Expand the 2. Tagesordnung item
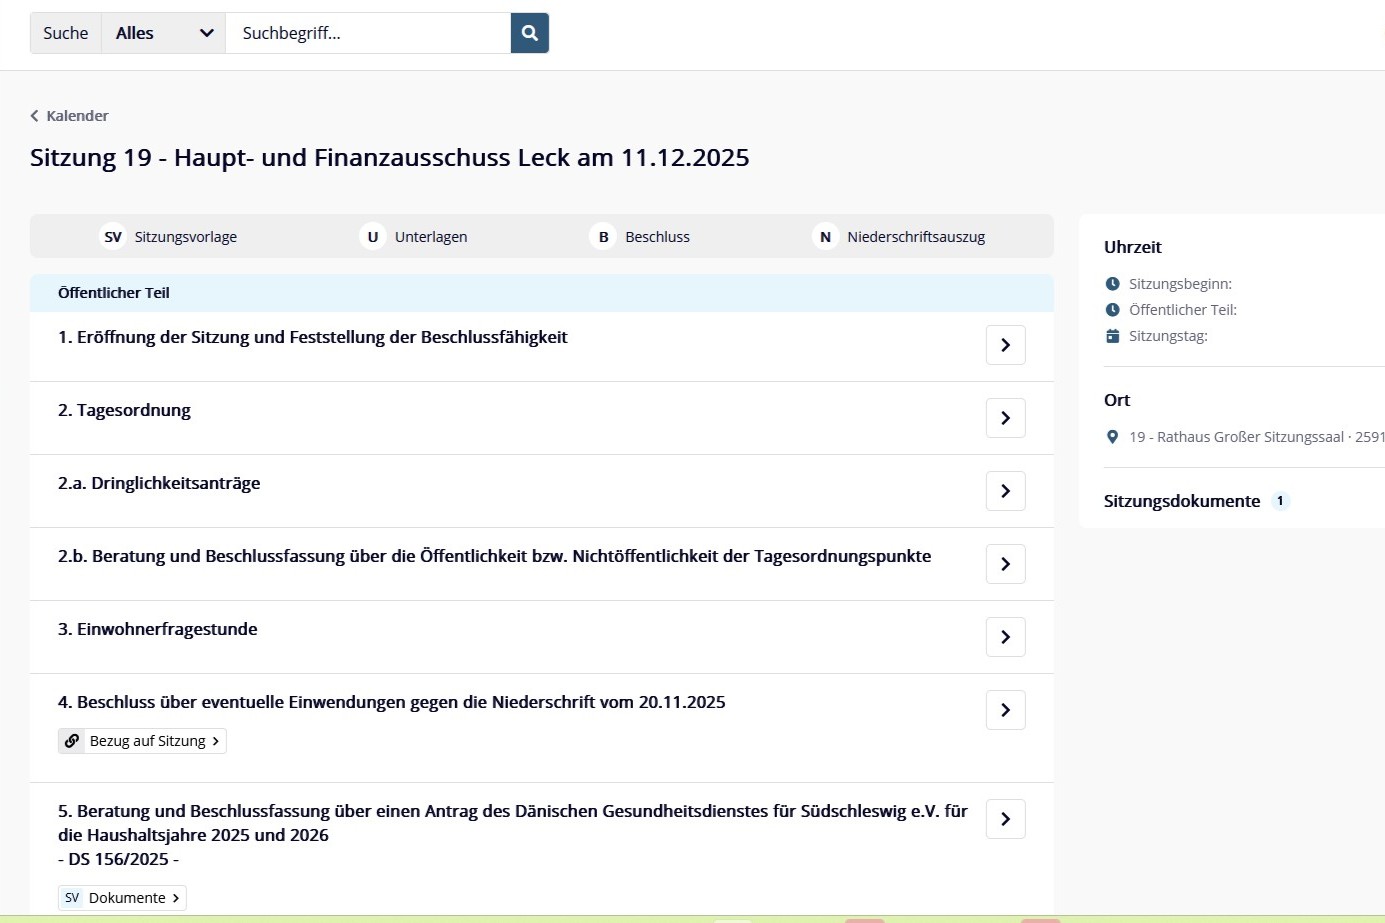 1005,418
